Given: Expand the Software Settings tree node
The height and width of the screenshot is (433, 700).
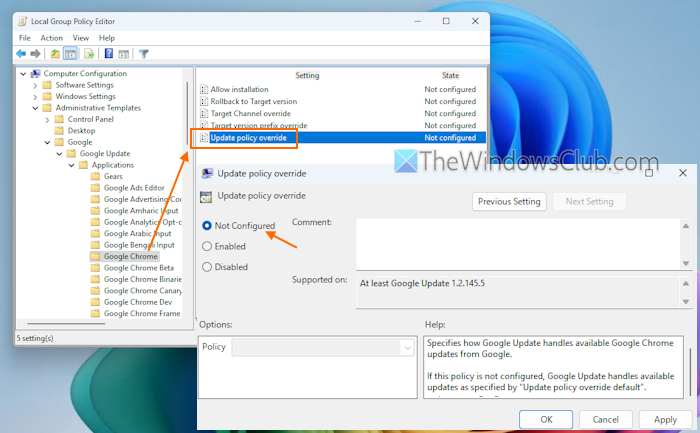Looking at the screenshot, I should click(35, 85).
